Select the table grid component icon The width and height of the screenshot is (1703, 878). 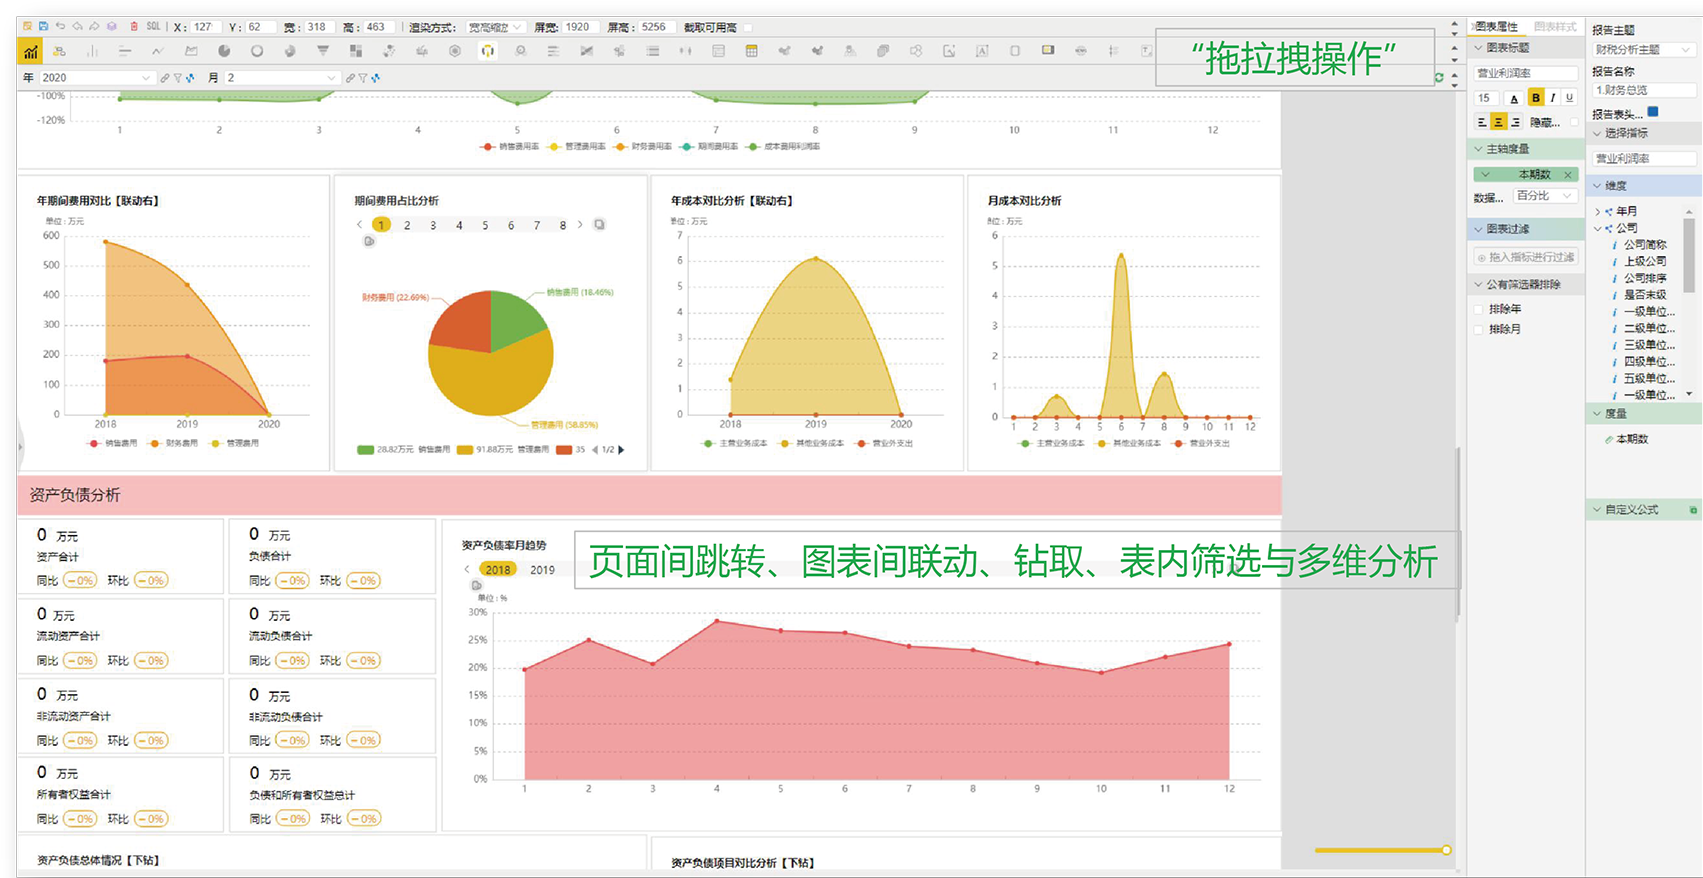pos(751,51)
